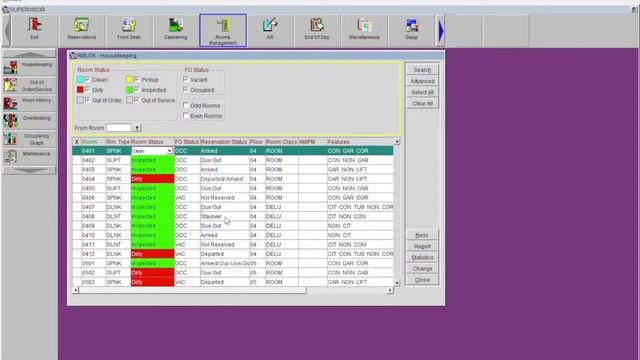Click the table's vertical scroll down arrow
The width and height of the screenshot is (640, 360).
point(397,282)
